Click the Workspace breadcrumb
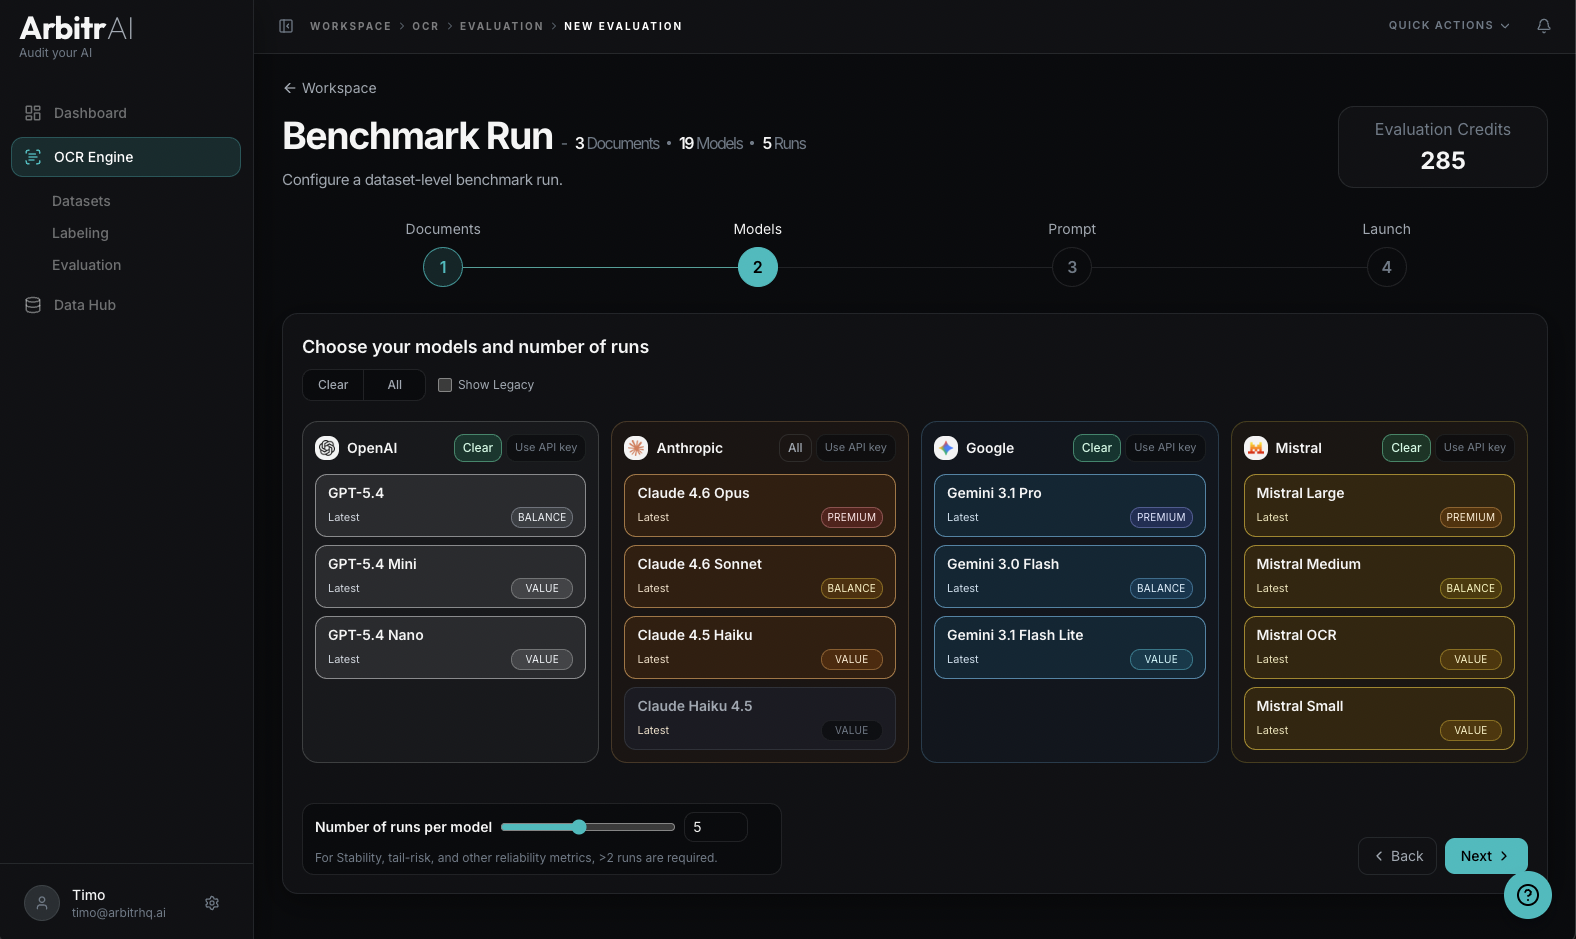 pos(350,26)
